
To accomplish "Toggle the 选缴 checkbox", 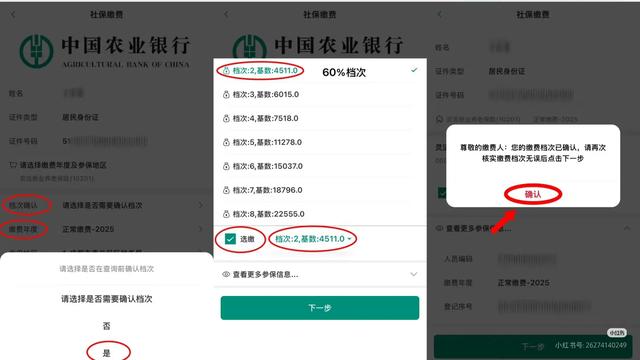I will tap(230, 239).
